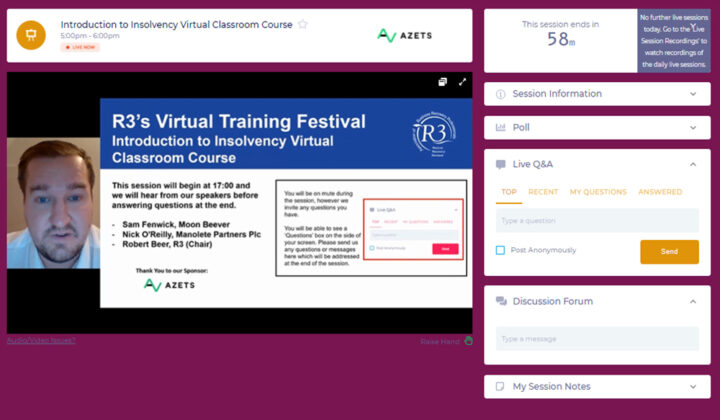Show the ANSWERED questions tab
The height and width of the screenshot is (420, 720).
click(660, 192)
